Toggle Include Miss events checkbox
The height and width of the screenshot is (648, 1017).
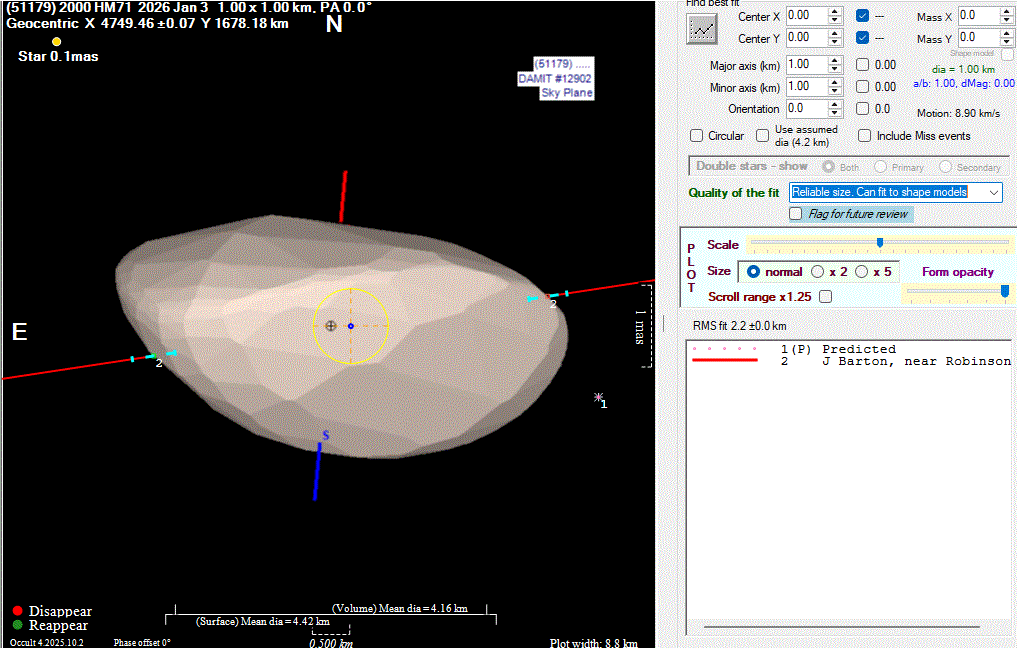coord(865,136)
